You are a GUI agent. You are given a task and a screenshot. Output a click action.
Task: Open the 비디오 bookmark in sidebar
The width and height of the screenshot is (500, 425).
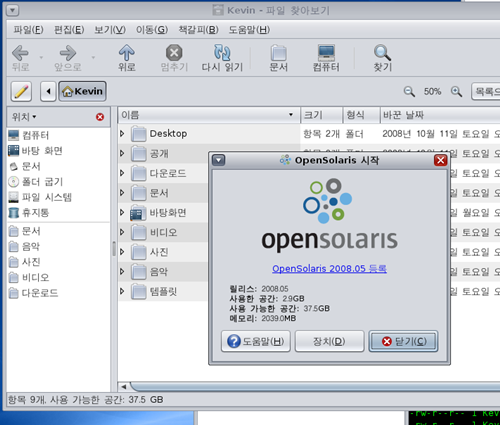point(29,277)
